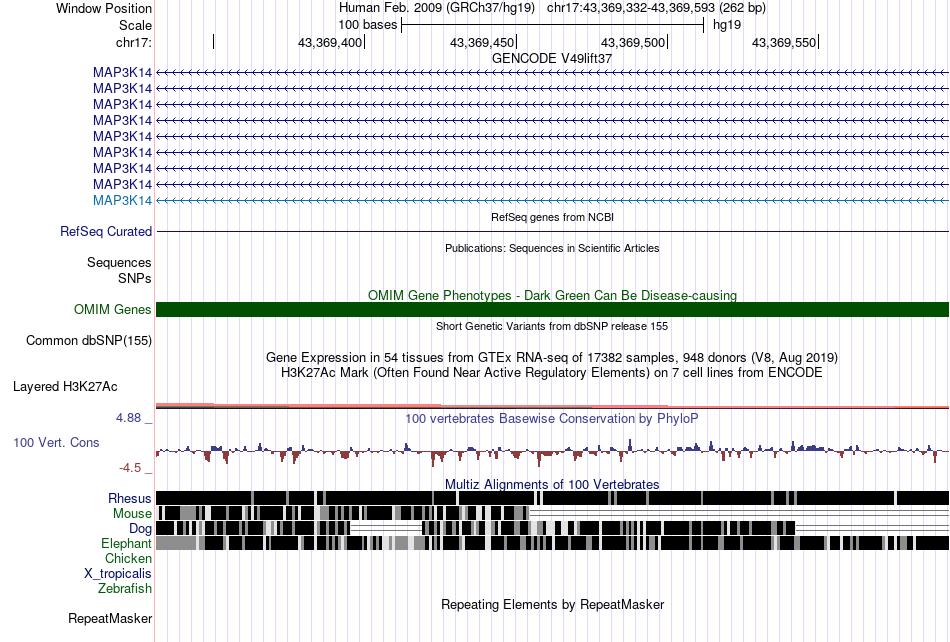This screenshot has height=642, width=950.
Task: Click the chr17: ruler label
Action: point(133,42)
